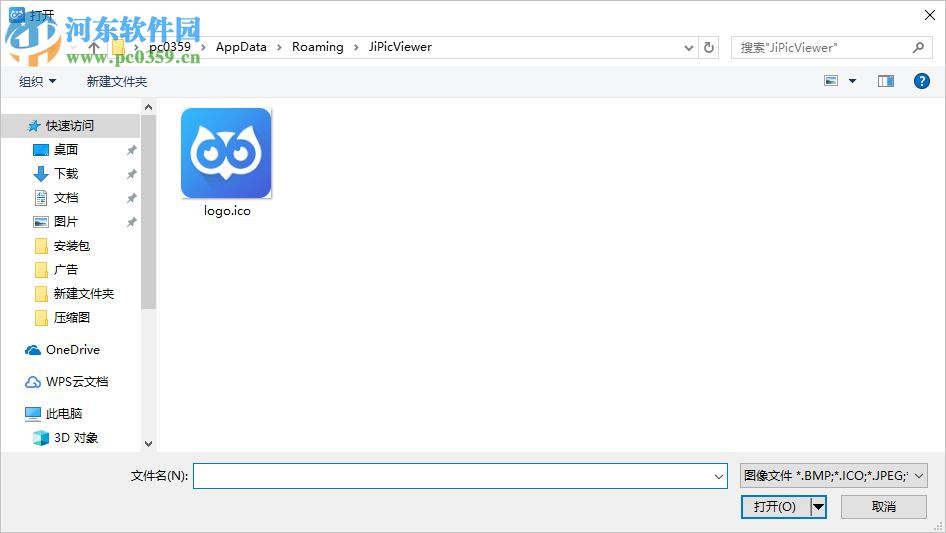Click the pin icon beside 图片
The image size is (946, 533).
131,222
